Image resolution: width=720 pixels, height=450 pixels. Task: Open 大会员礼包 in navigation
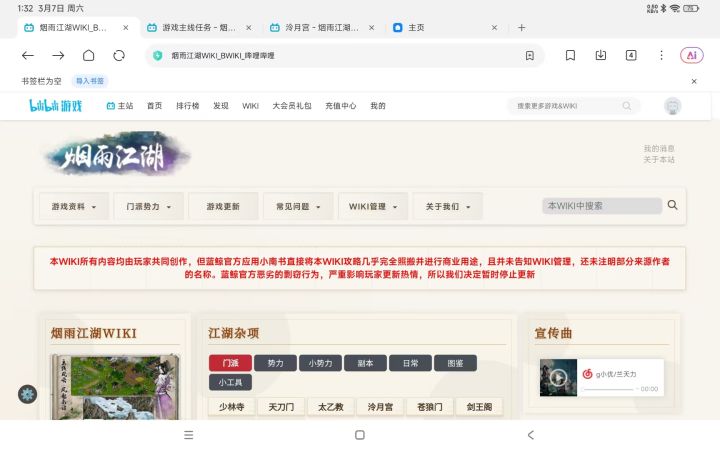(292, 106)
